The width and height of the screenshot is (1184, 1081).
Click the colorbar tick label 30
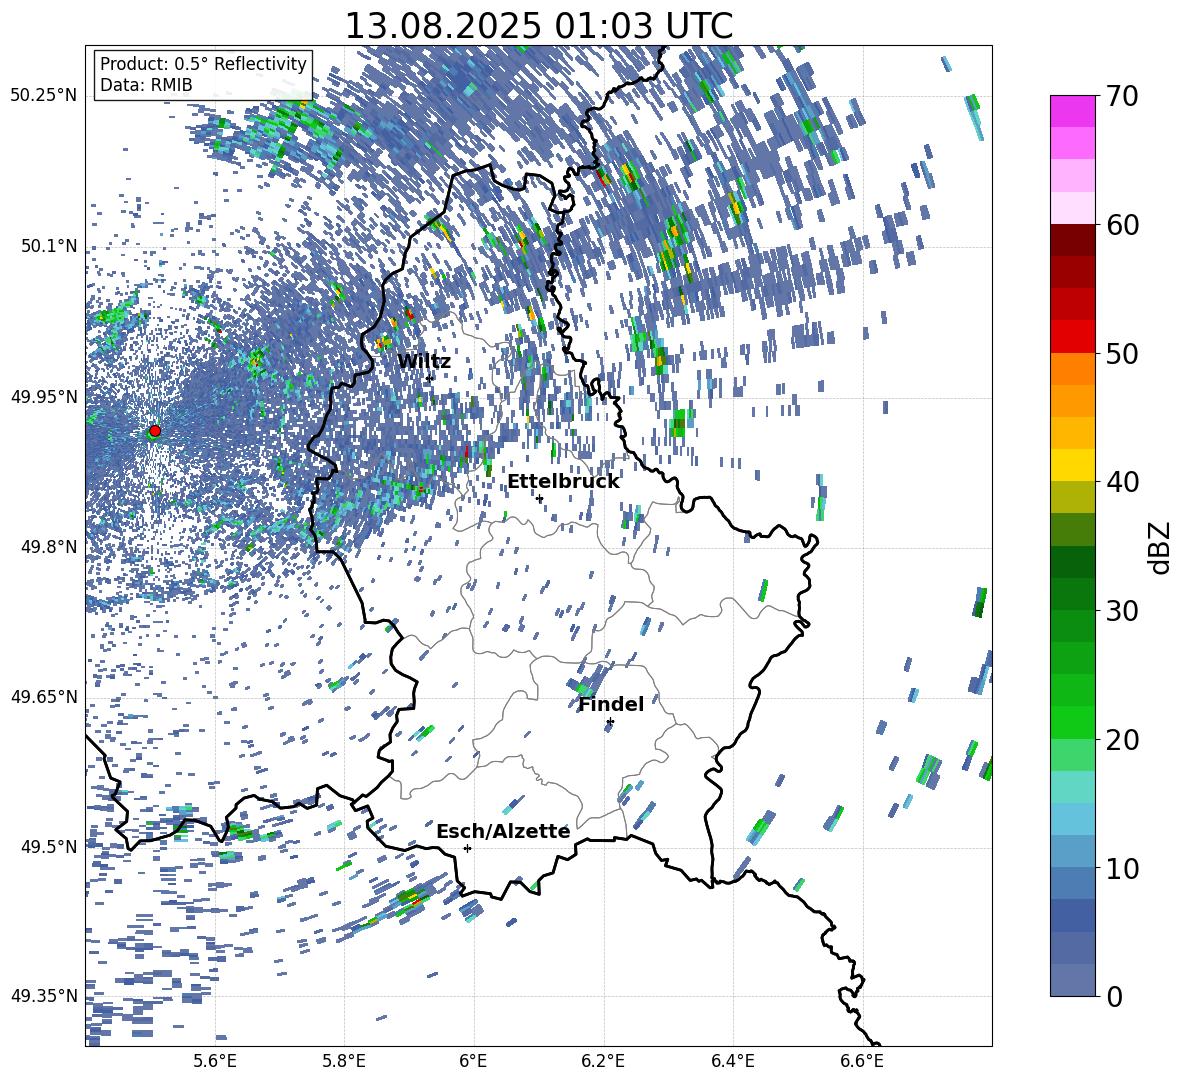click(1122, 611)
